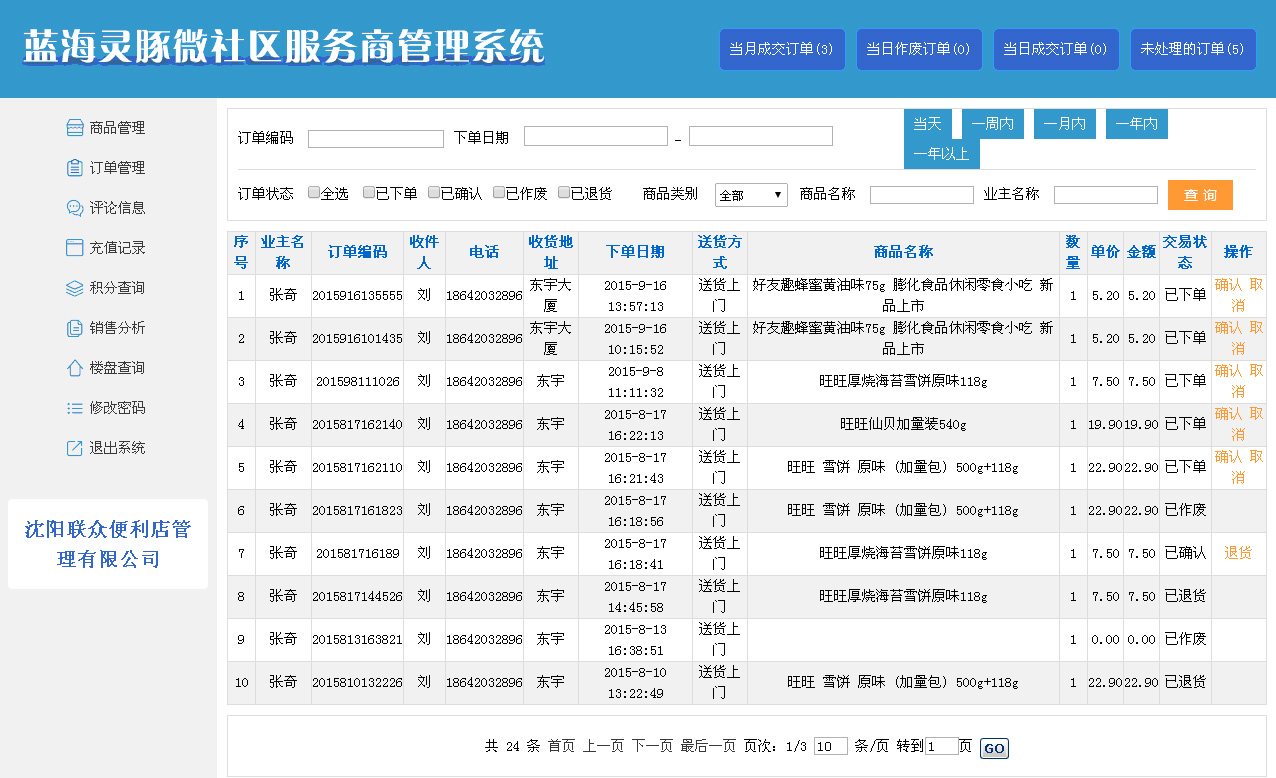
Task: Open 修改密码 in the sidebar menu
Action: click(117, 408)
